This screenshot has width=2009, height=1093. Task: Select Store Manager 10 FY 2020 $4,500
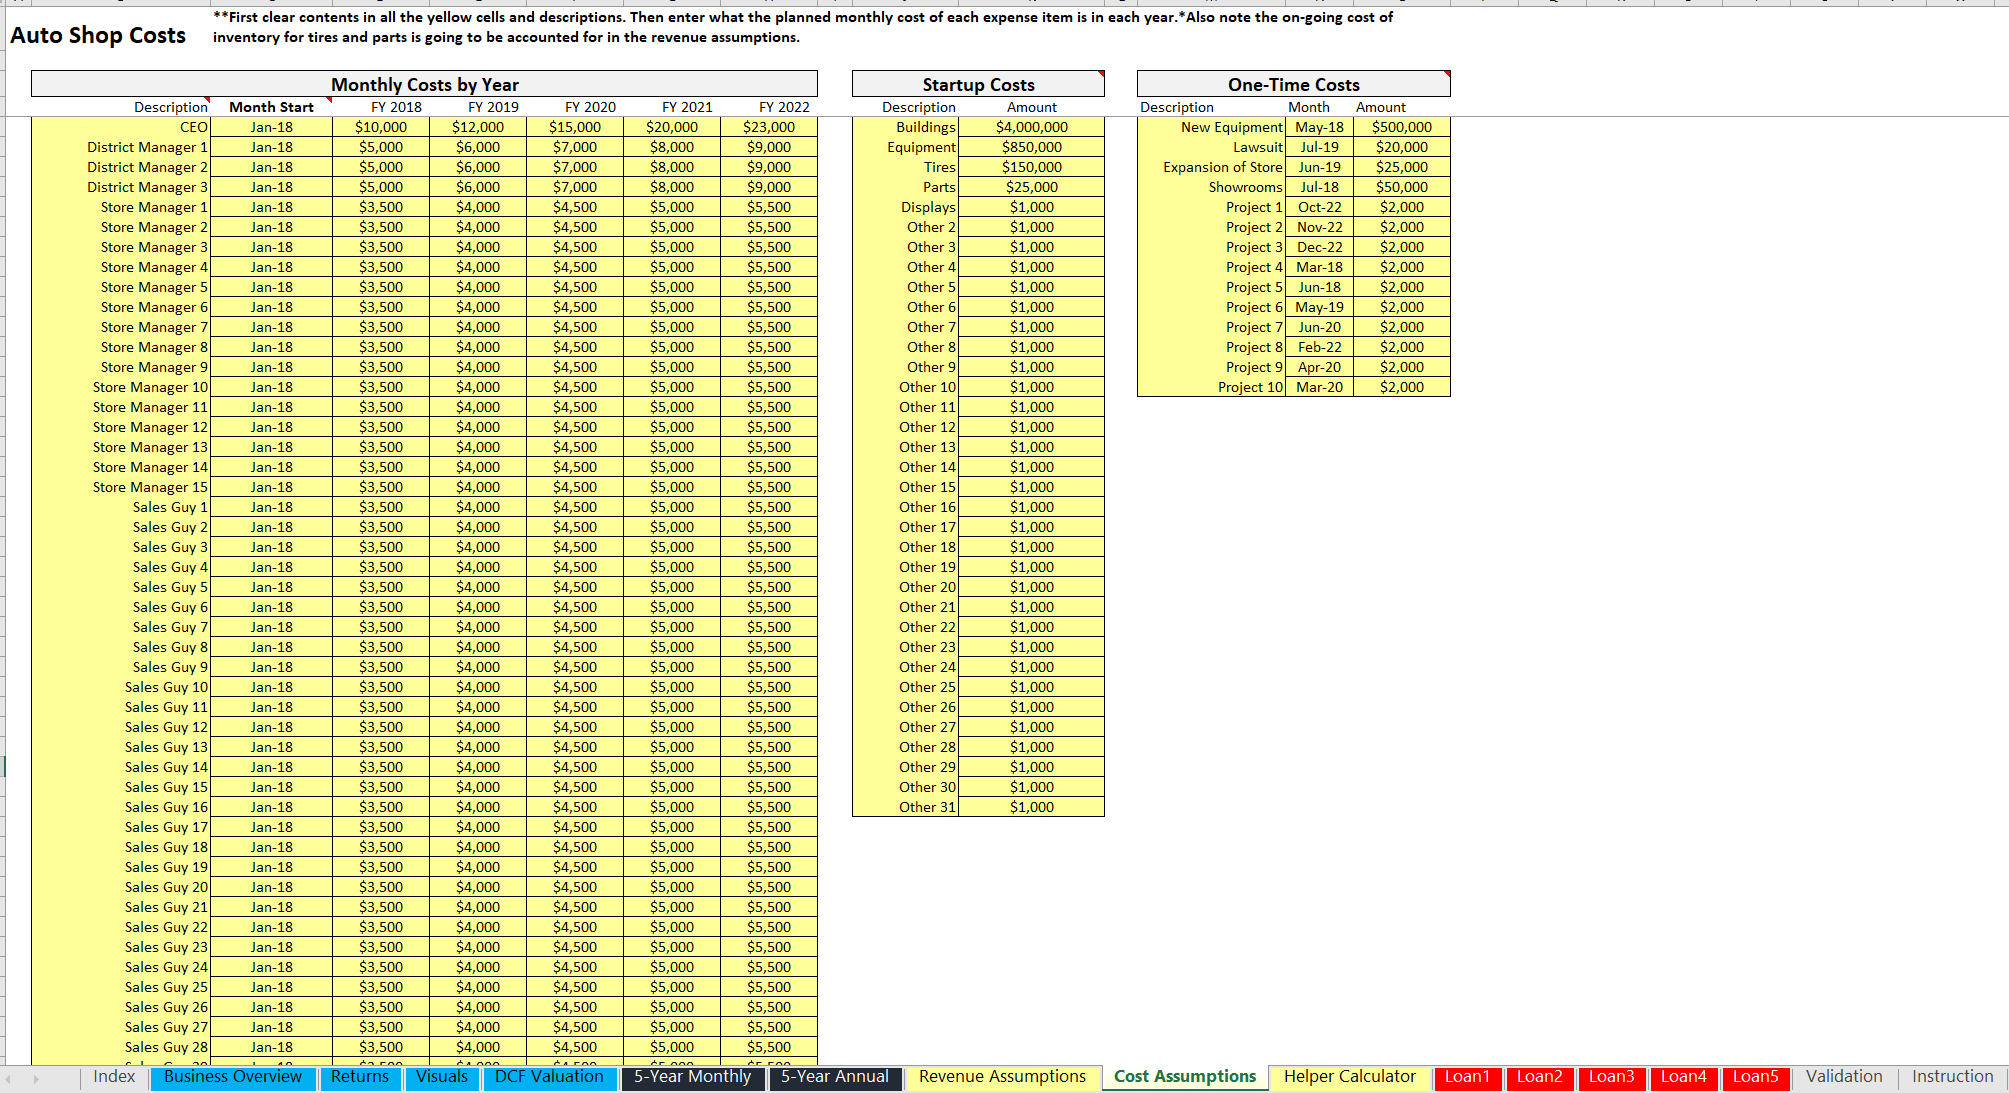click(575, 387)
